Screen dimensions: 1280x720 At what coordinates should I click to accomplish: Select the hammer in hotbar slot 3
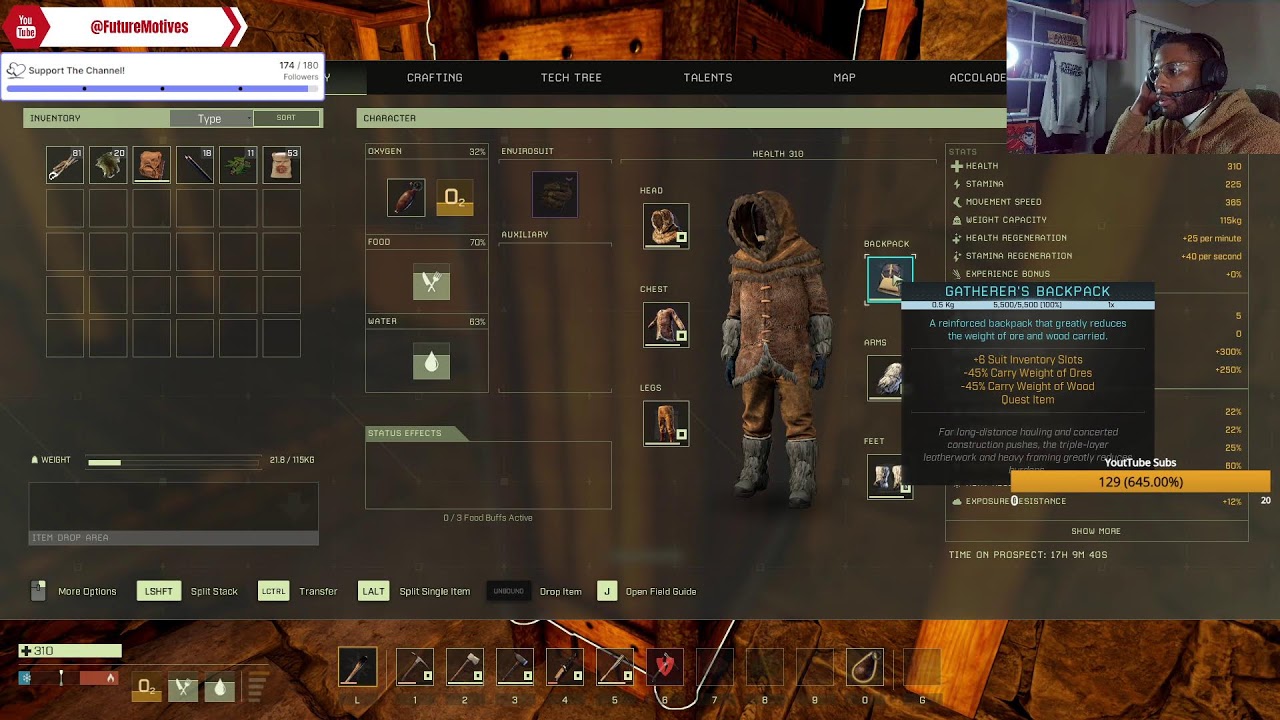coord(514,668)
